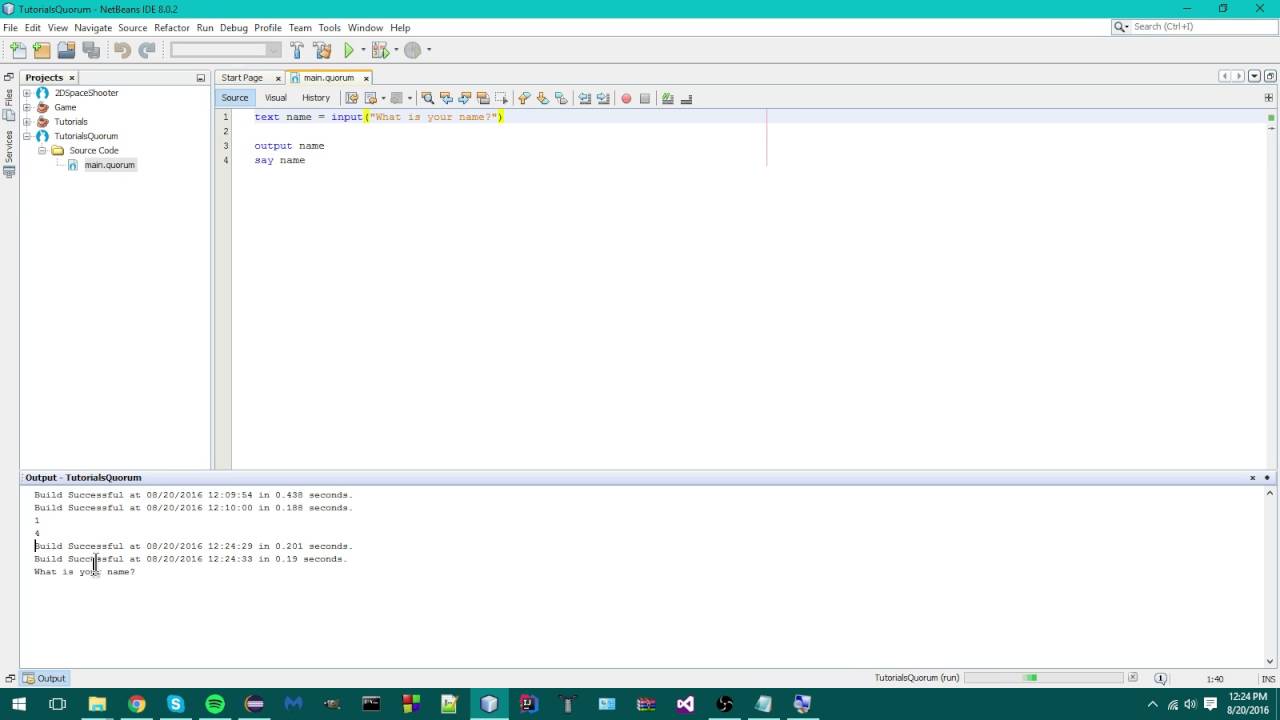Screen dimensions: 1280x720
Task: Click the Toggle Bookmark icon
Action: (561, 98)
